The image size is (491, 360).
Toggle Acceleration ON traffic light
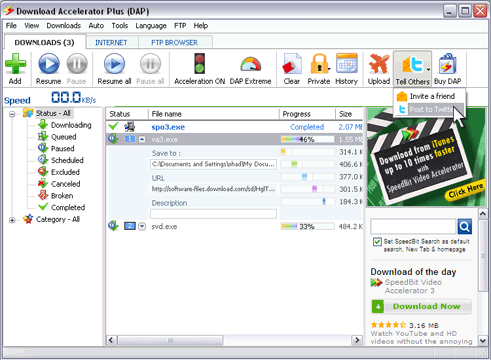point(199,64)
